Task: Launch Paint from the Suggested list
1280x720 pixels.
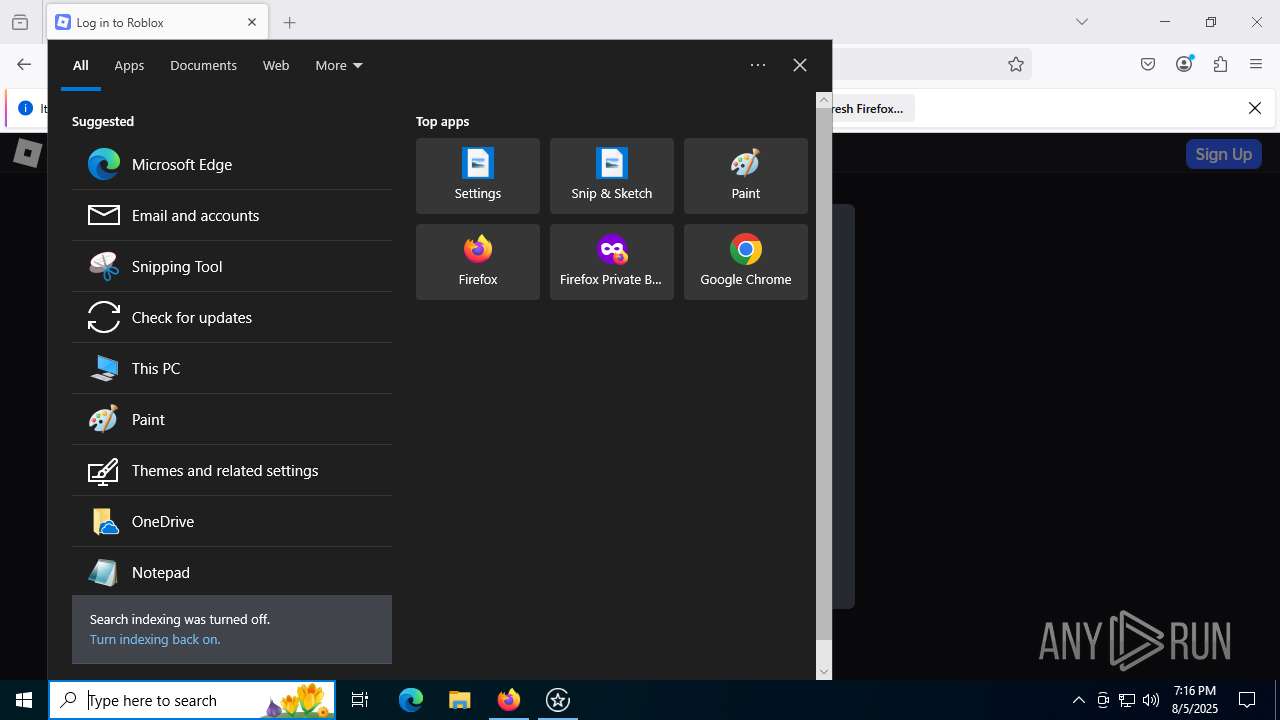Action: 232,419
